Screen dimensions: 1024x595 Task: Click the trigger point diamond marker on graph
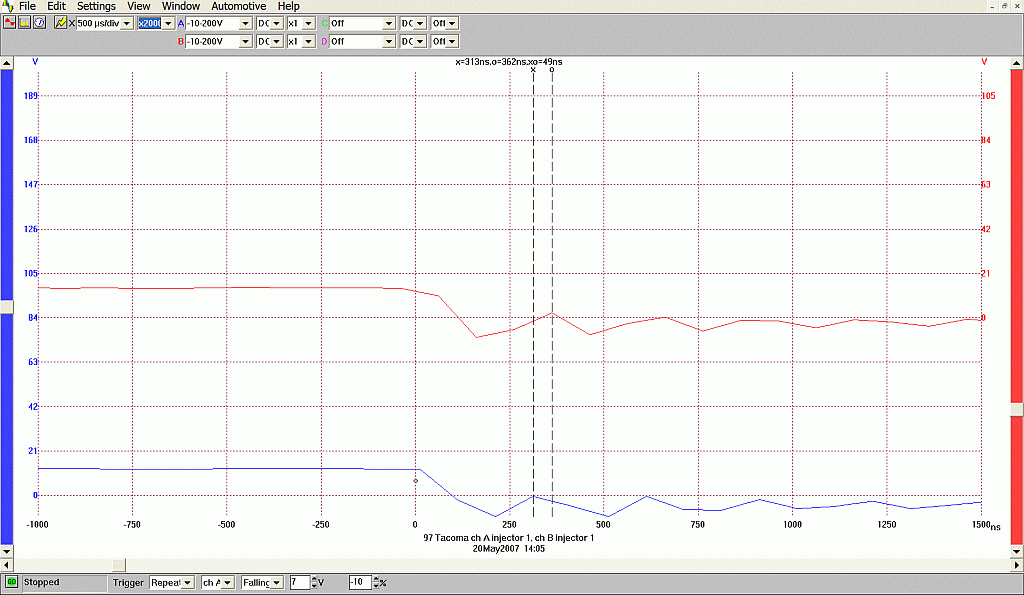[x=416, y=481]
